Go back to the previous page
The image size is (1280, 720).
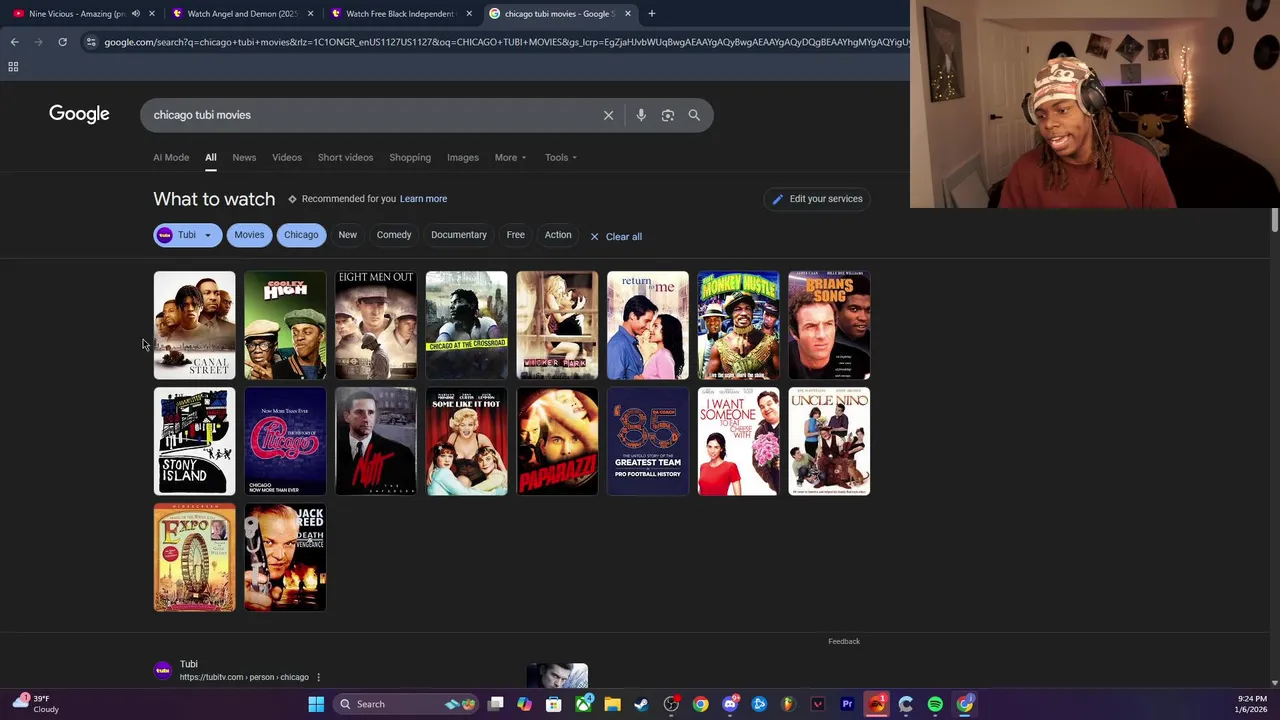click(14, 42)
